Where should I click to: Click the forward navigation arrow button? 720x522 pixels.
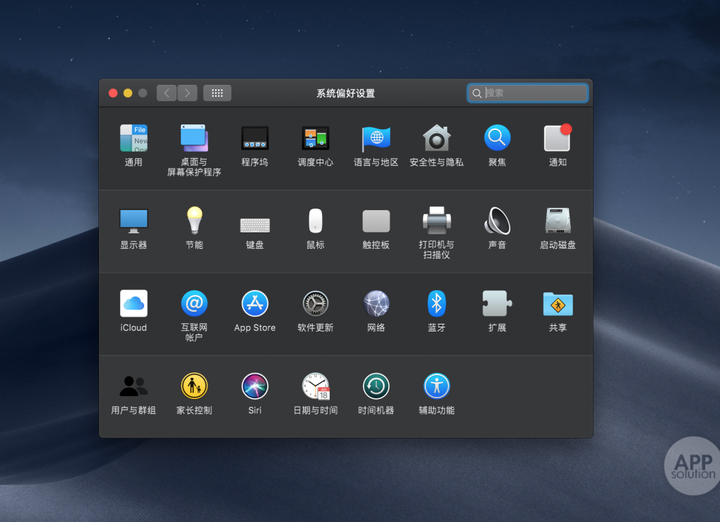tap(187, 93)
